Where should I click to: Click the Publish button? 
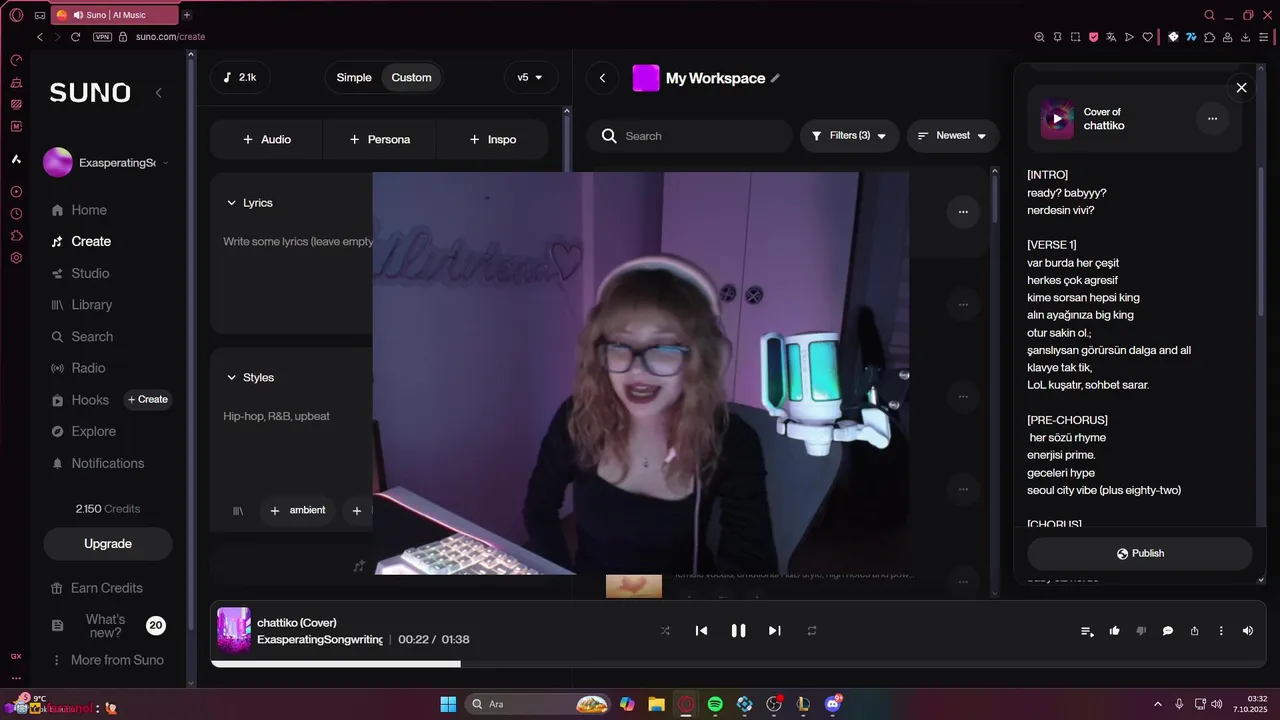[1139, 554]
